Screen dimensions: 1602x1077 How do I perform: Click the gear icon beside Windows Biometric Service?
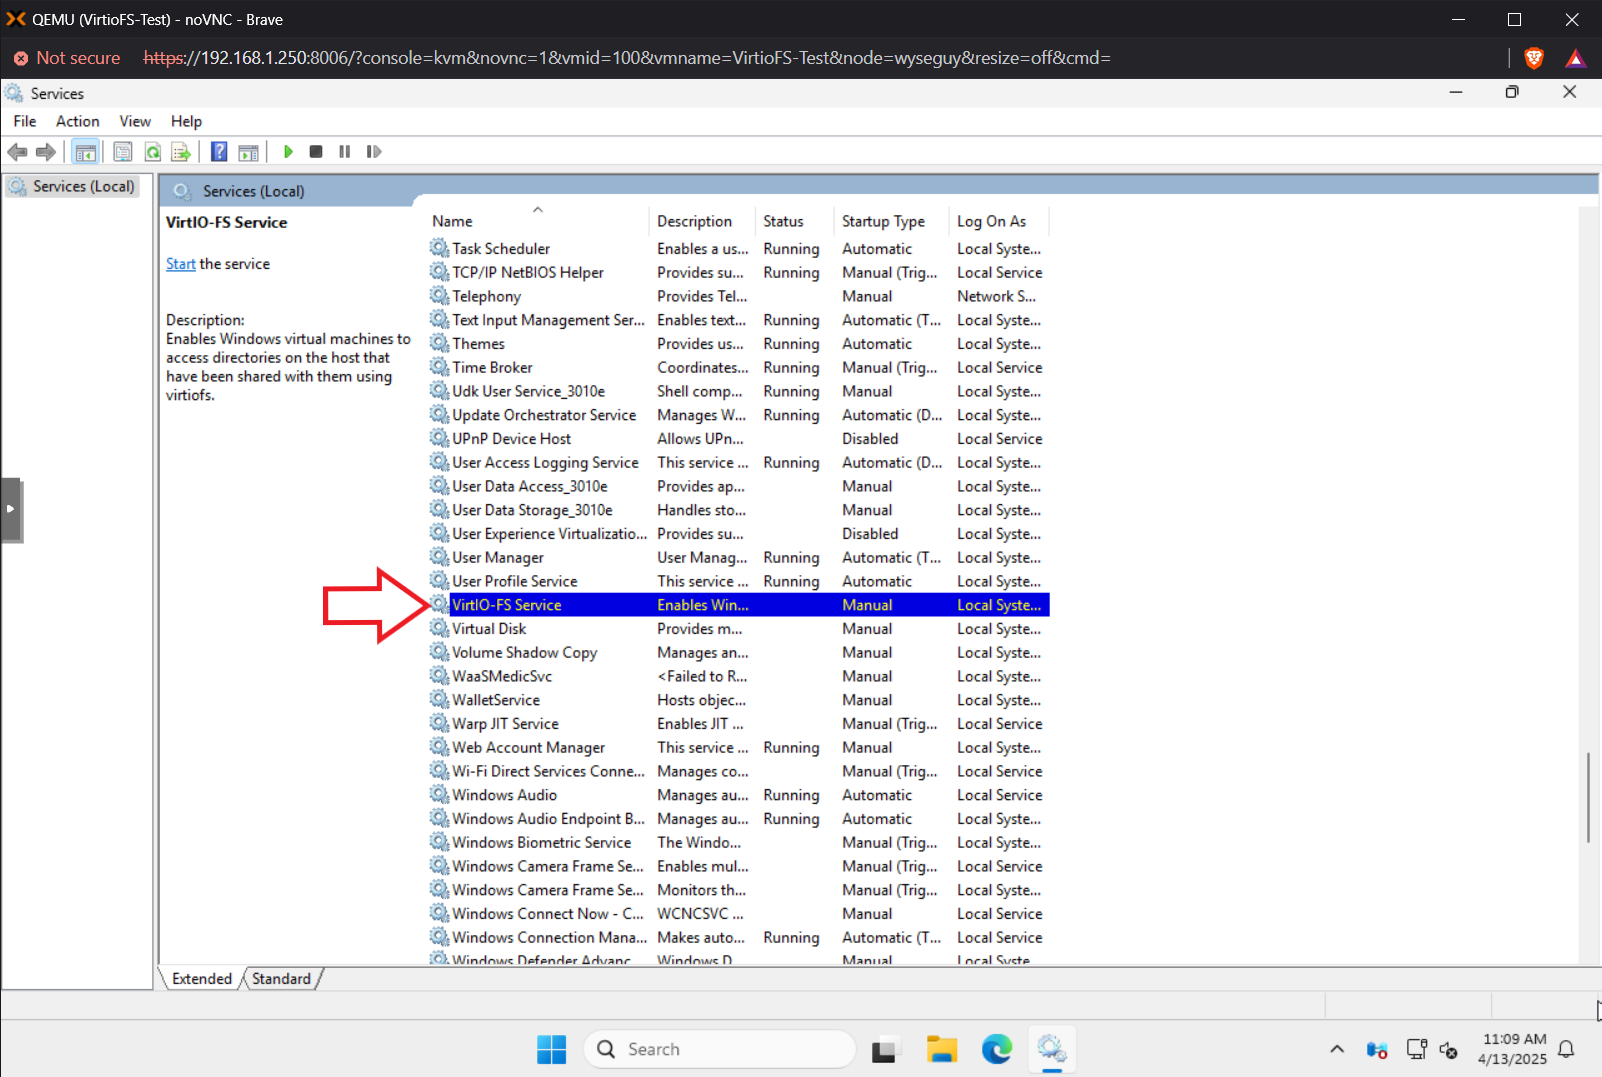pyautogui.click(x=439, y=842)
